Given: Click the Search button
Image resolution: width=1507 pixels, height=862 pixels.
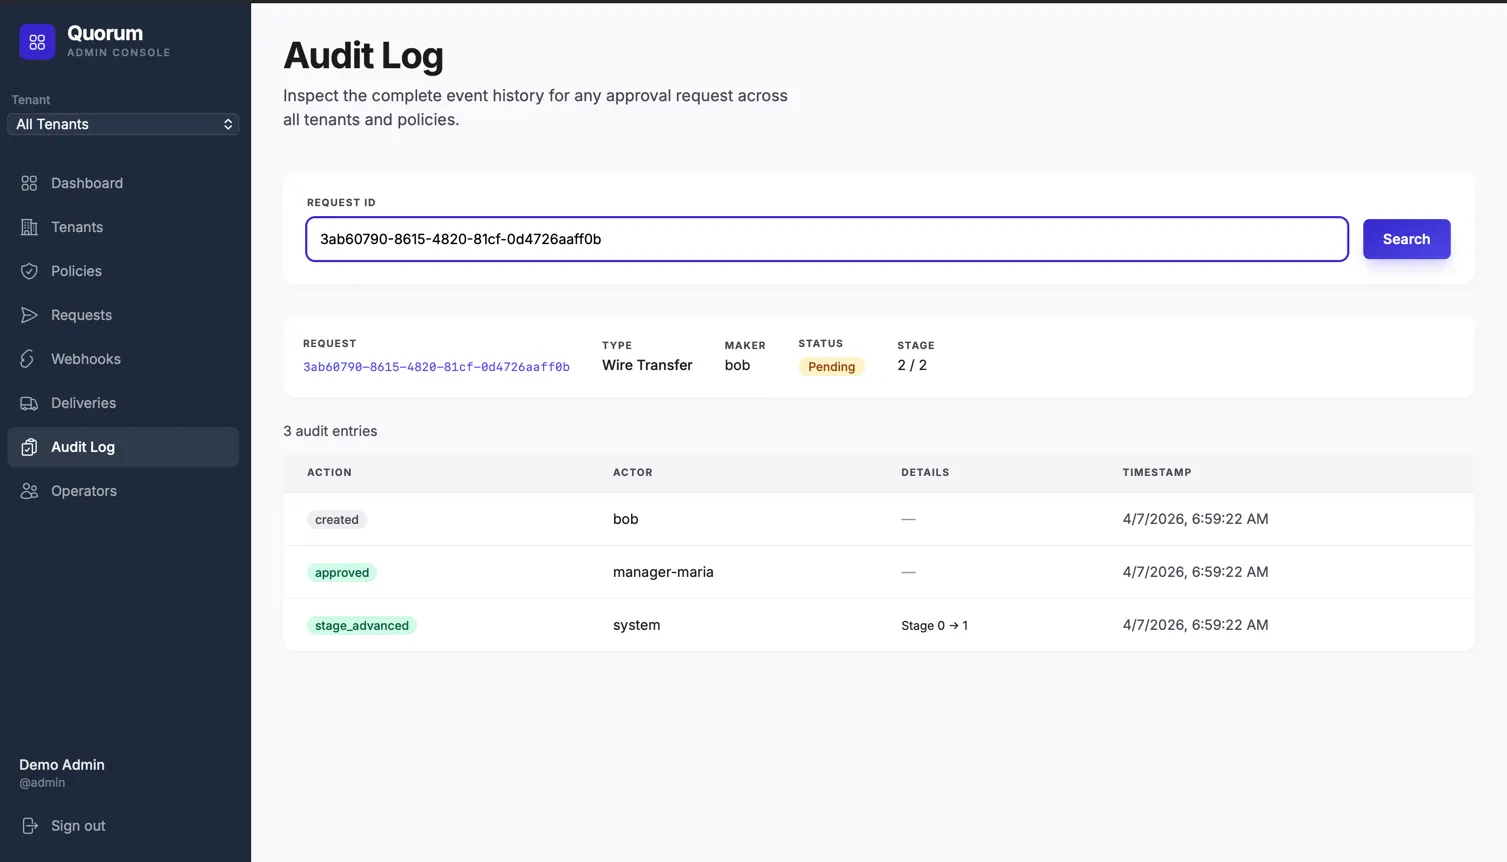Looking at the screenshot, I should click(1406, 239).
